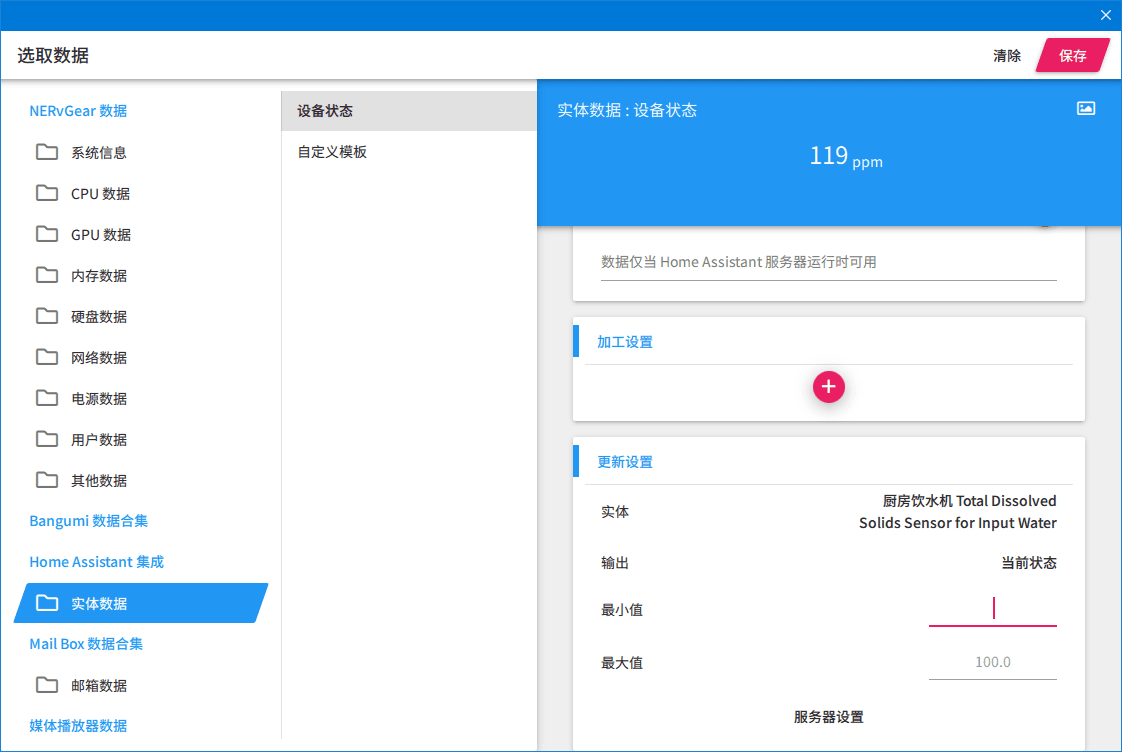Screen dimensions: 1122x752
Task: Select the 实体数据 folder item
Action: (x=140, y=603)
